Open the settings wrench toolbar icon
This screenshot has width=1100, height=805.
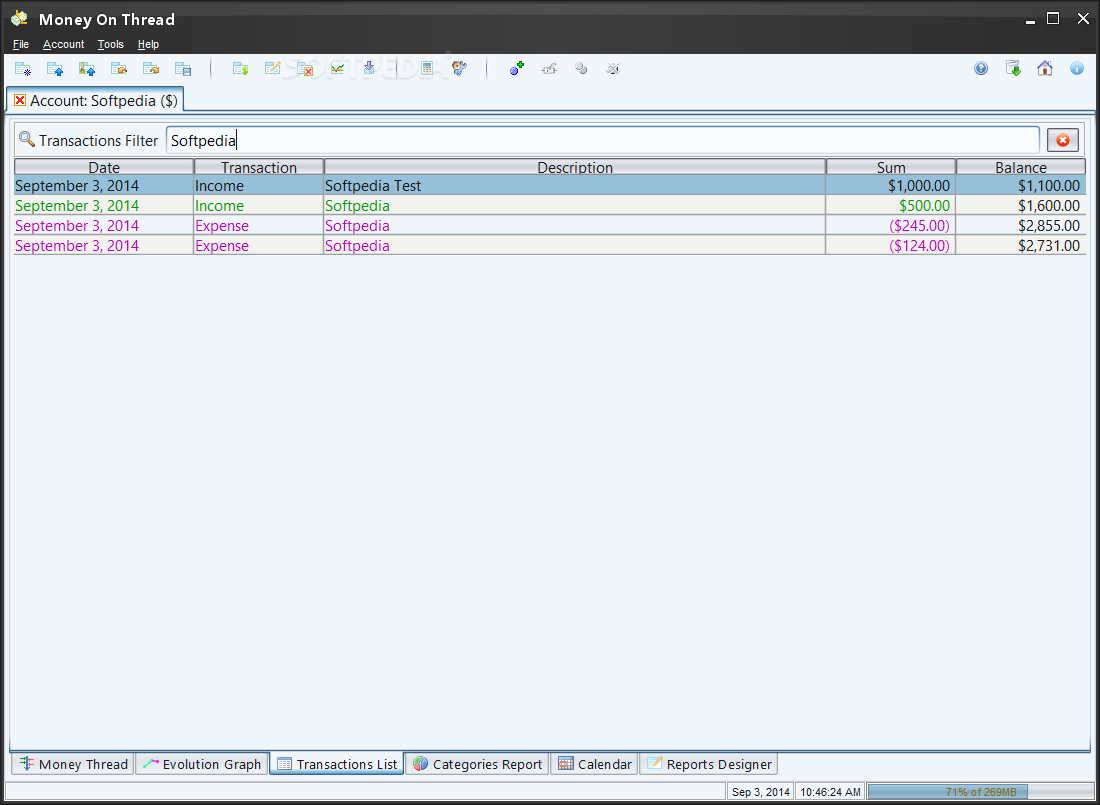click(x=459, y=69)
